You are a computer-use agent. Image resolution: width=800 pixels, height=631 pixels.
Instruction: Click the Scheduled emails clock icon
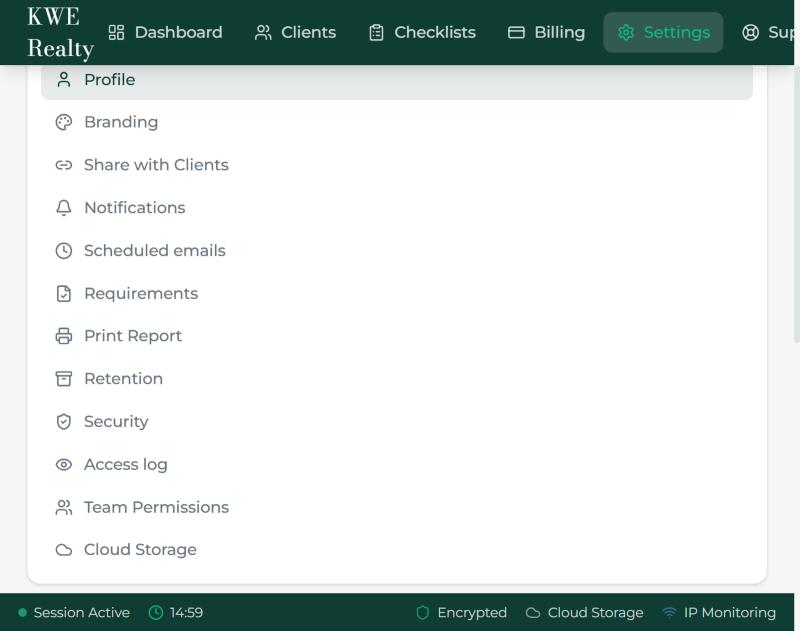pyautogui.click(x=64, y=251)
